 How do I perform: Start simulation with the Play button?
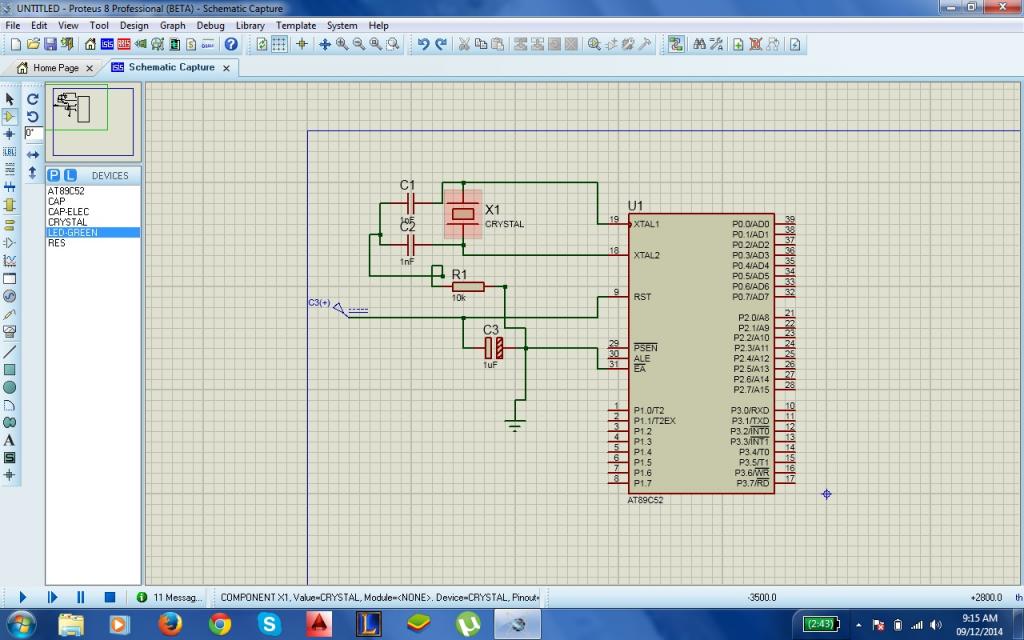pyautogui.click(x=22, y=597)
